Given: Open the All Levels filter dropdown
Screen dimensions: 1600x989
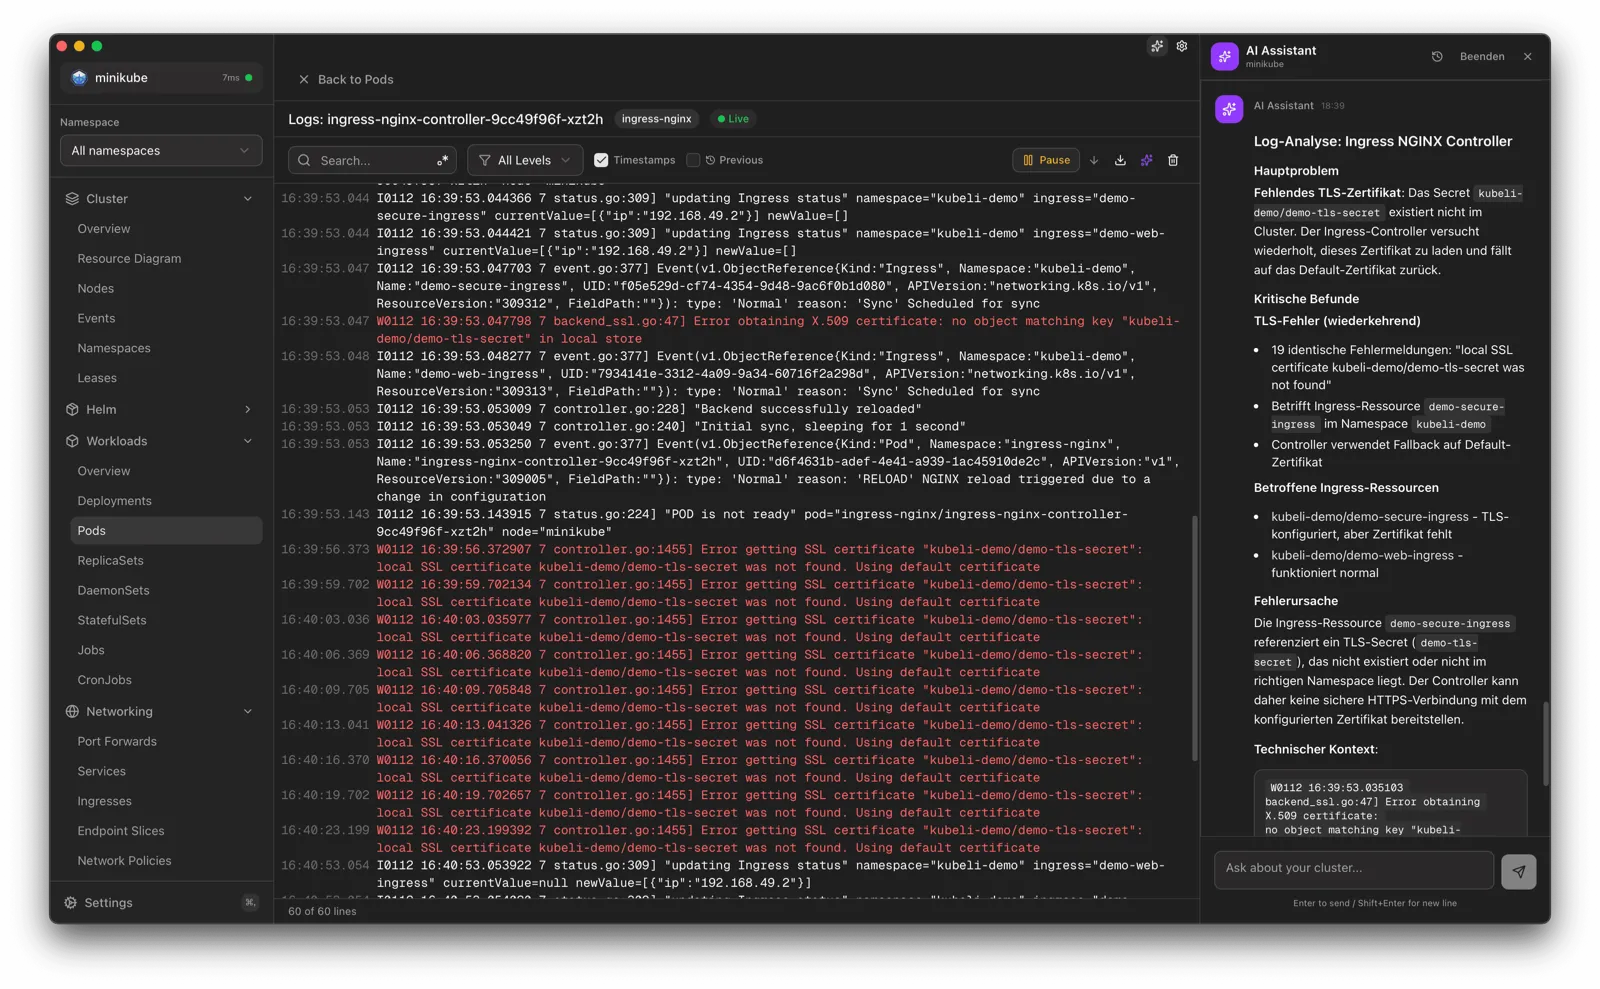Looking at the screenshot, I should pyautogui.click(x=525, y=160).
